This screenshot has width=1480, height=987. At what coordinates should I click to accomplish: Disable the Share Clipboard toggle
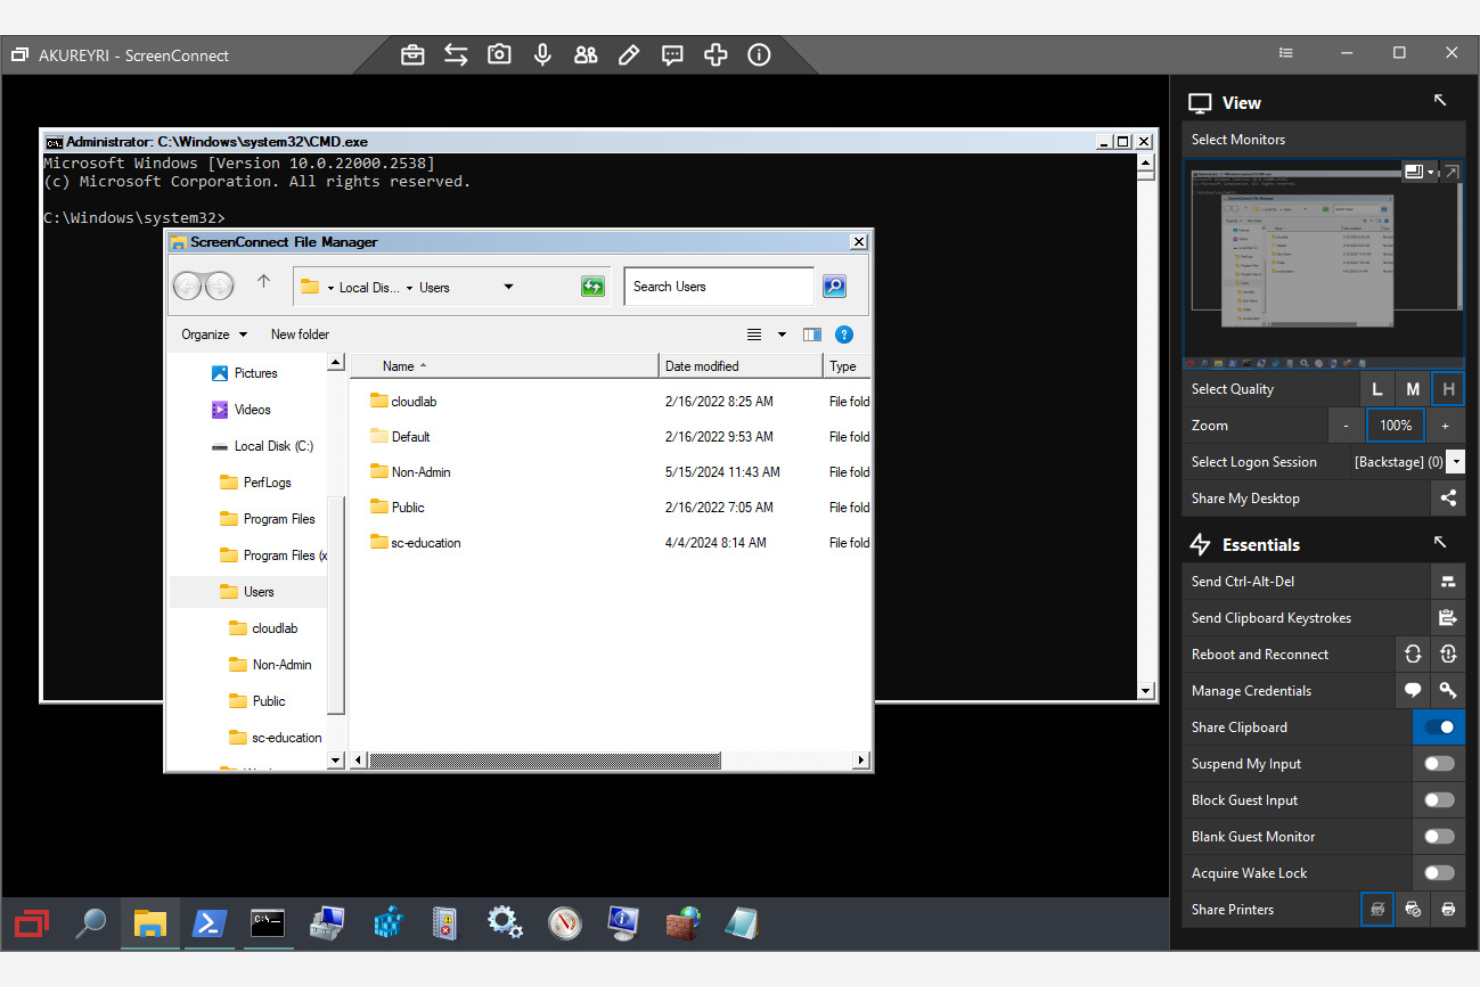coord(1439,727)
